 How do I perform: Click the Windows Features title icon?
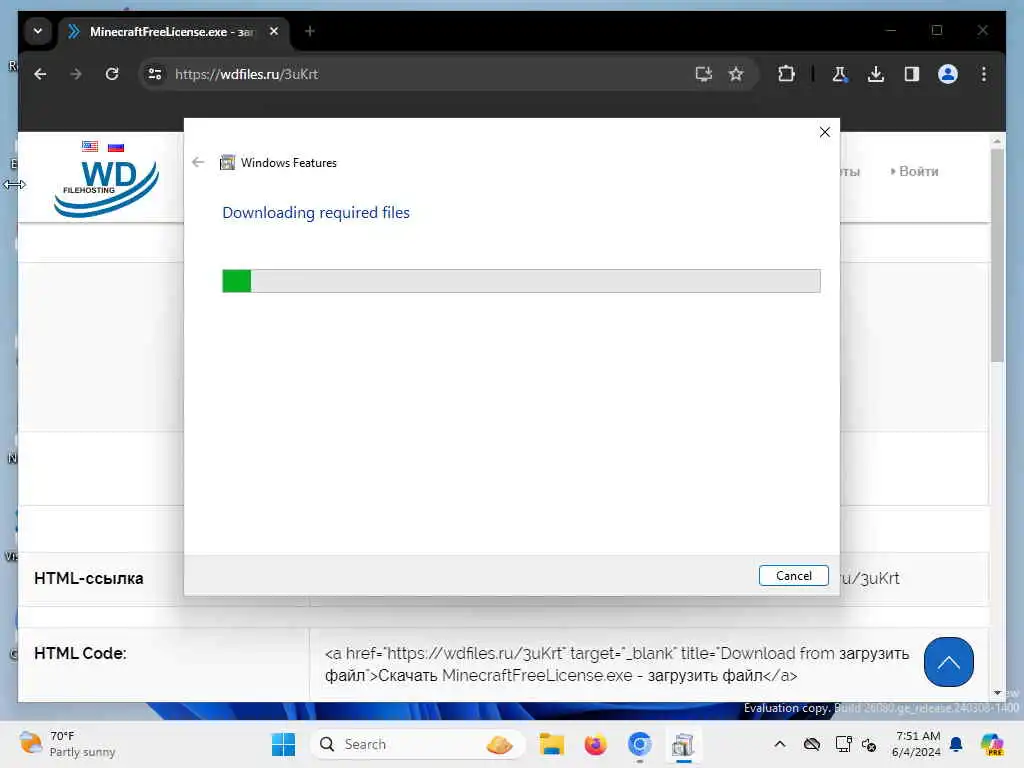click(227, 163)
